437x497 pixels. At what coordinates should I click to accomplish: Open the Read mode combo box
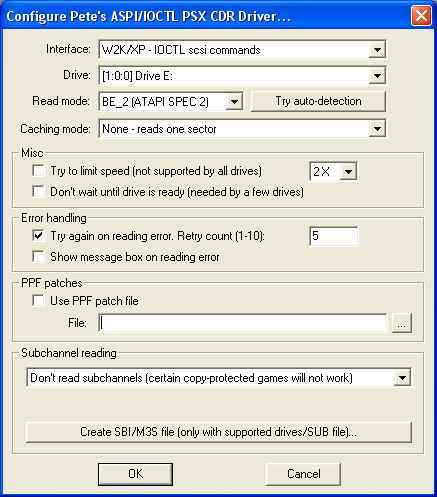coord(234,101)
